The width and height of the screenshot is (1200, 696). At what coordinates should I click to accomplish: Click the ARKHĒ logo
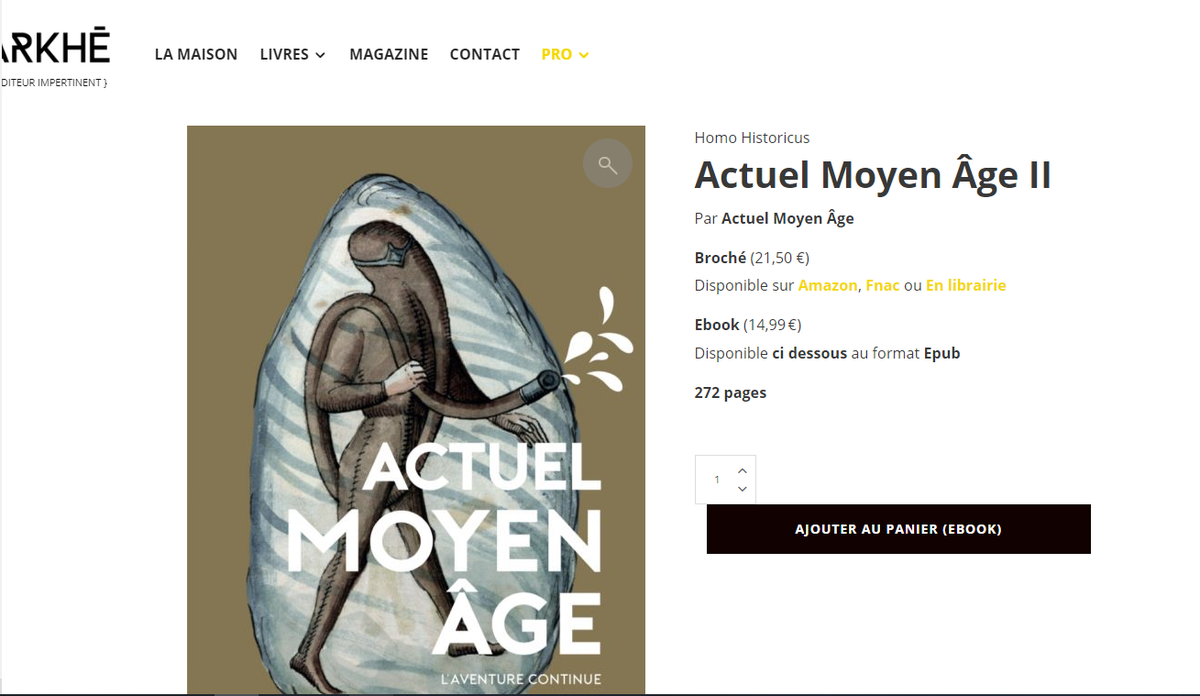(54, 56)
